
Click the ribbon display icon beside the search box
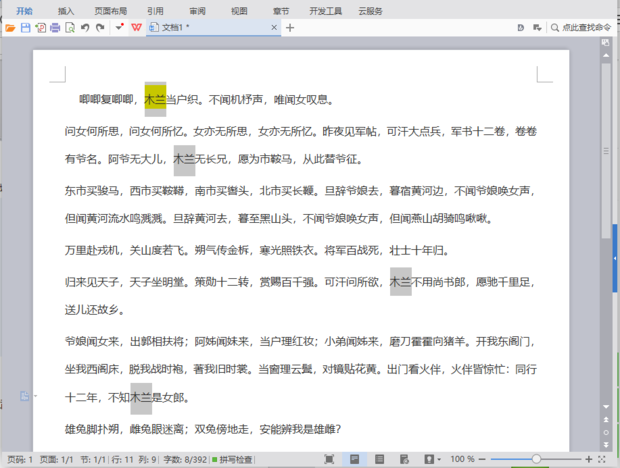tap(537, 28)
